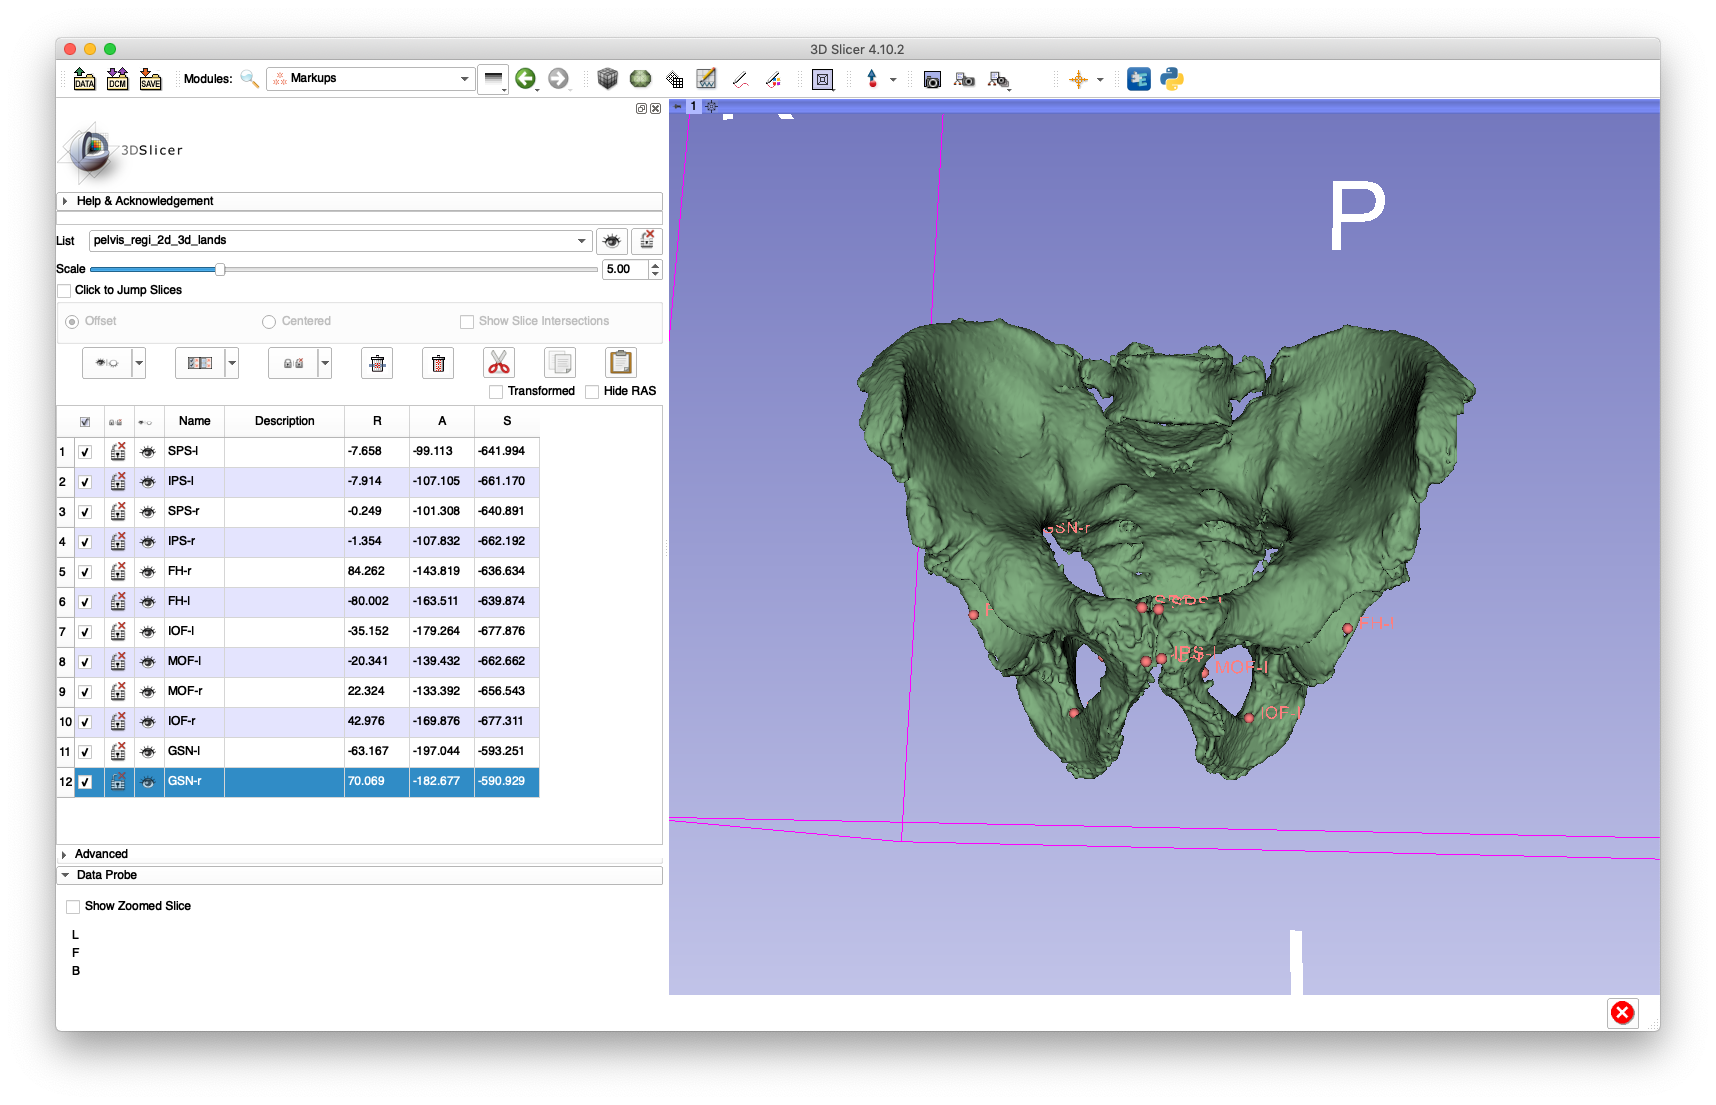Viewport: 1716px width, 1105px height.
Task: Click the SAVE scene icon
Action: 150,79
